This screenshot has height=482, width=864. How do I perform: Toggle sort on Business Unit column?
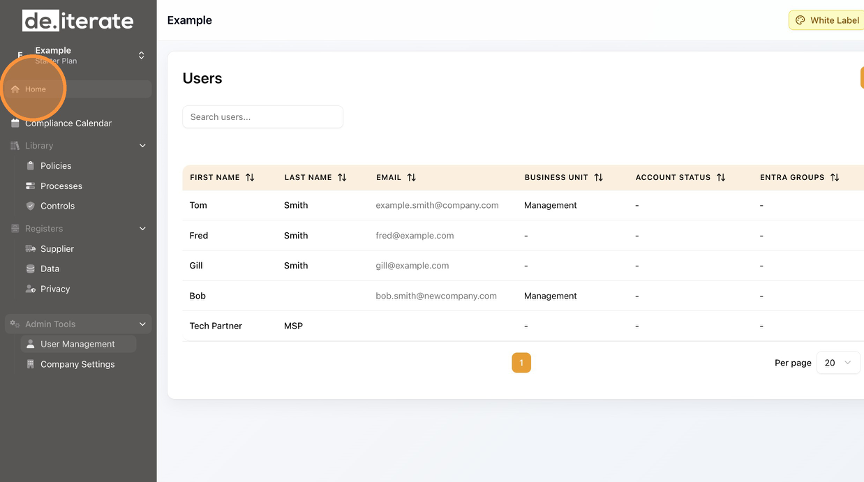coord(598,177)
